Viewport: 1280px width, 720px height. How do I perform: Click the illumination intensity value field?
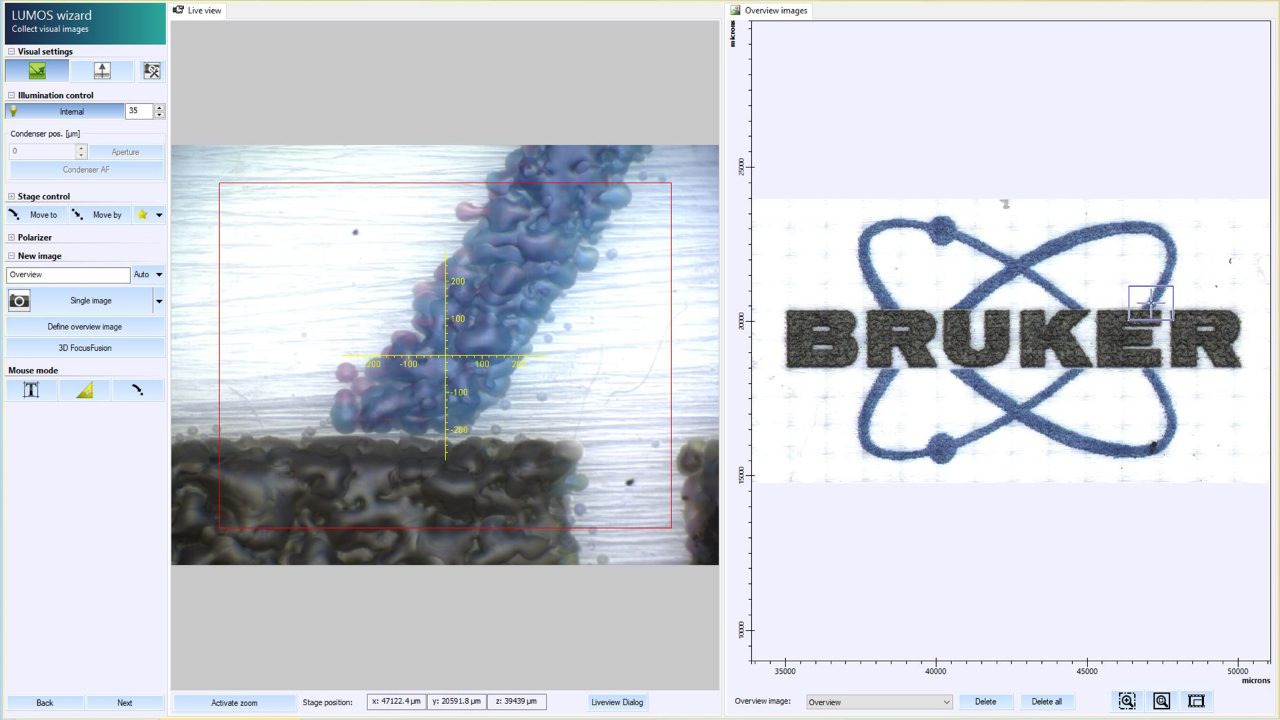139,111
